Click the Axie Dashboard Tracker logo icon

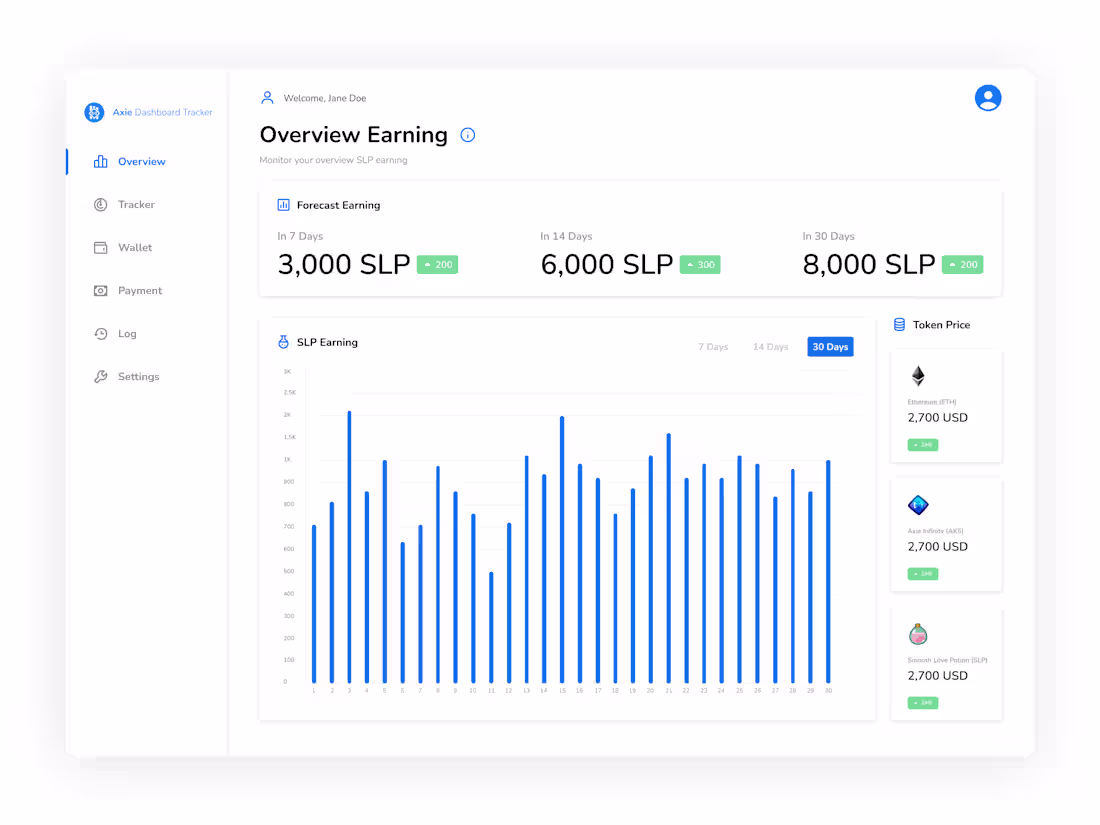coord(94,112)
